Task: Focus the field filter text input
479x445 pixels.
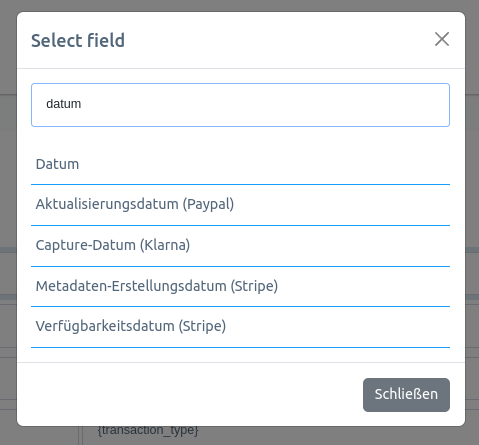Action: click(x=240, y=105)
